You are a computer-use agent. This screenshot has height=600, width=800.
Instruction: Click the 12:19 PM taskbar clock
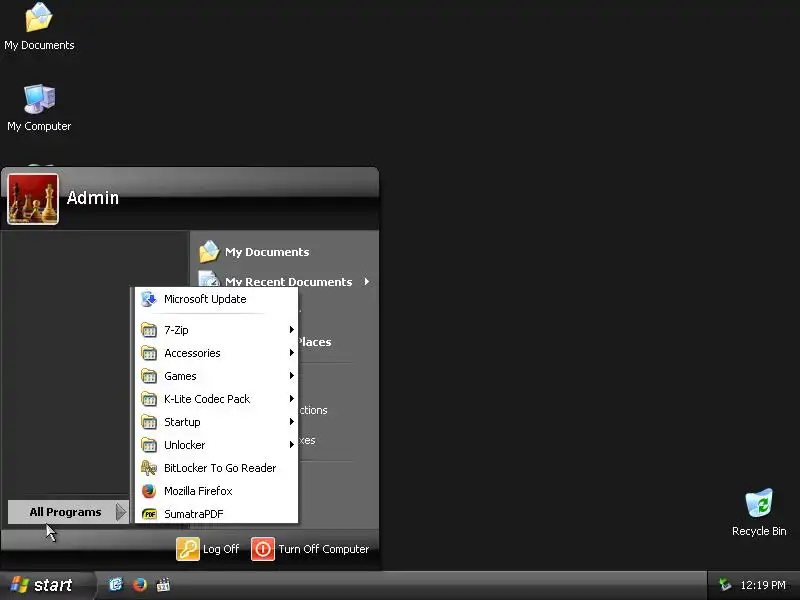click(763, 585)
